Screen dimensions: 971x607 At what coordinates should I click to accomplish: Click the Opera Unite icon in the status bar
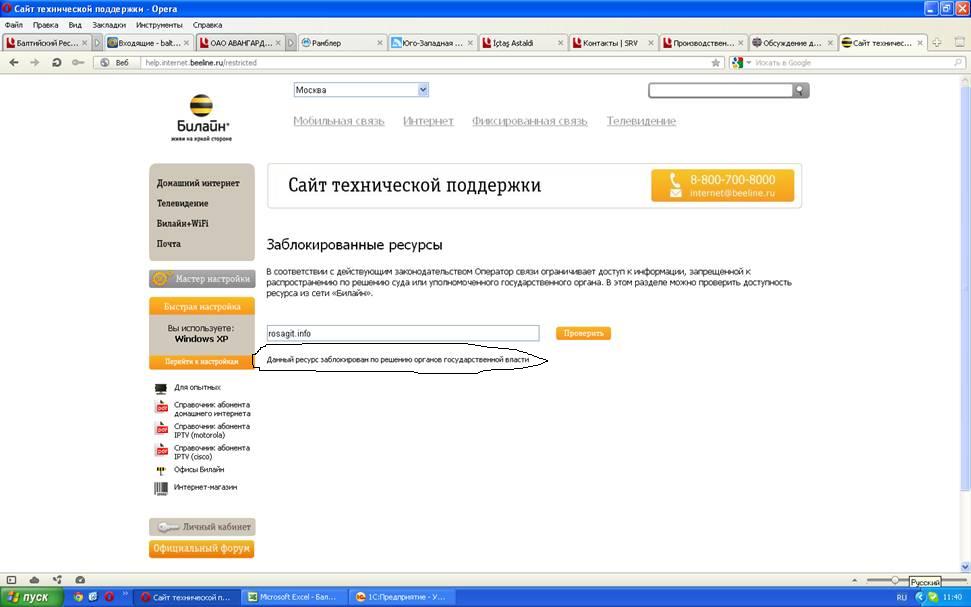(x=57, y=580)
